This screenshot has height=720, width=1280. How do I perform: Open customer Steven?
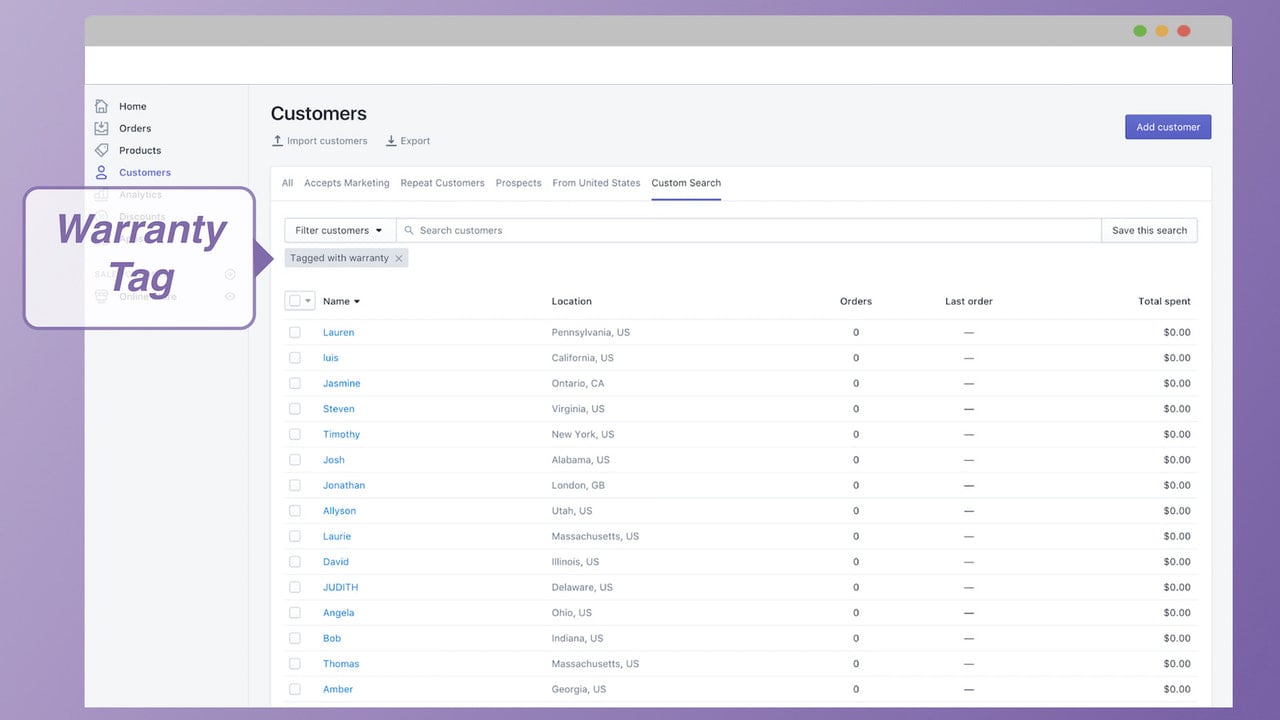(339, 409)
